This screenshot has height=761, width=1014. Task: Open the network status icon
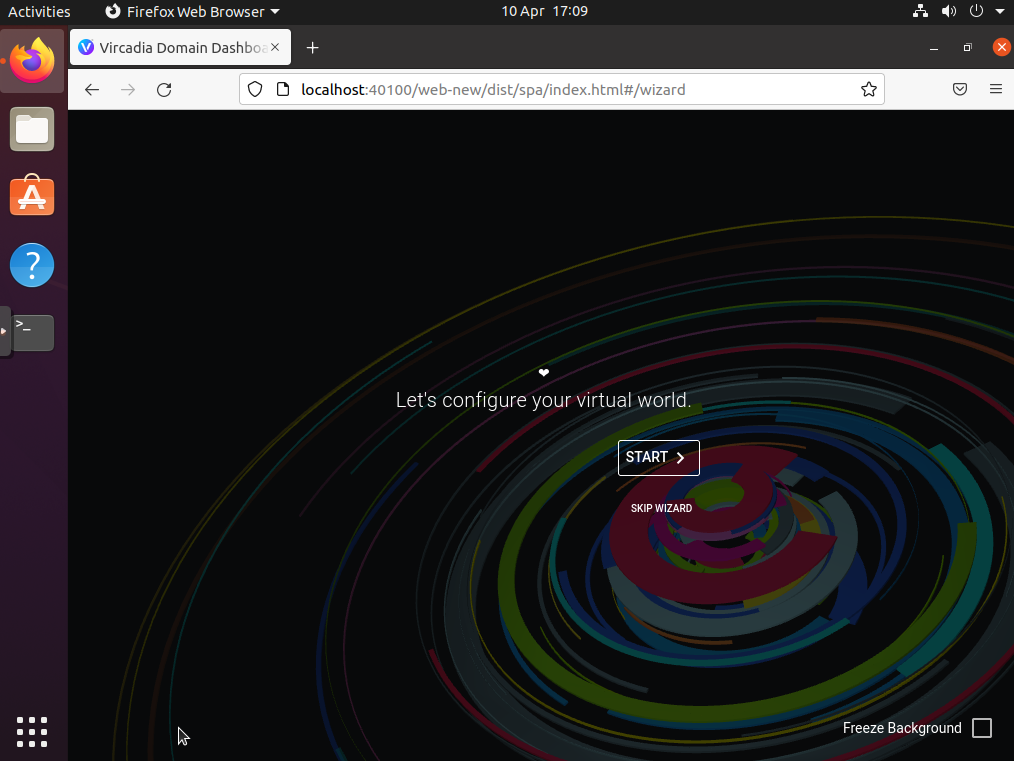(x=920, y=12)
